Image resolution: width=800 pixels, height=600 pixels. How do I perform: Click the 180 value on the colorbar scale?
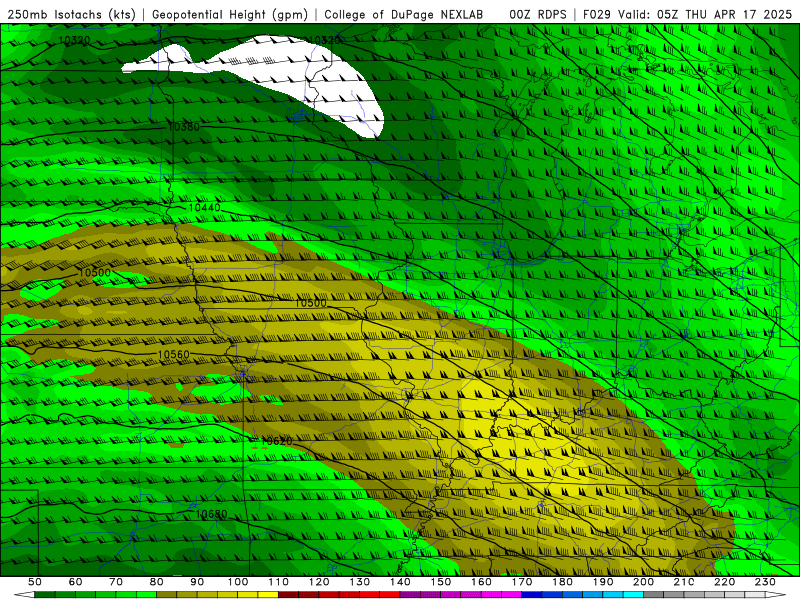point(562,582)
